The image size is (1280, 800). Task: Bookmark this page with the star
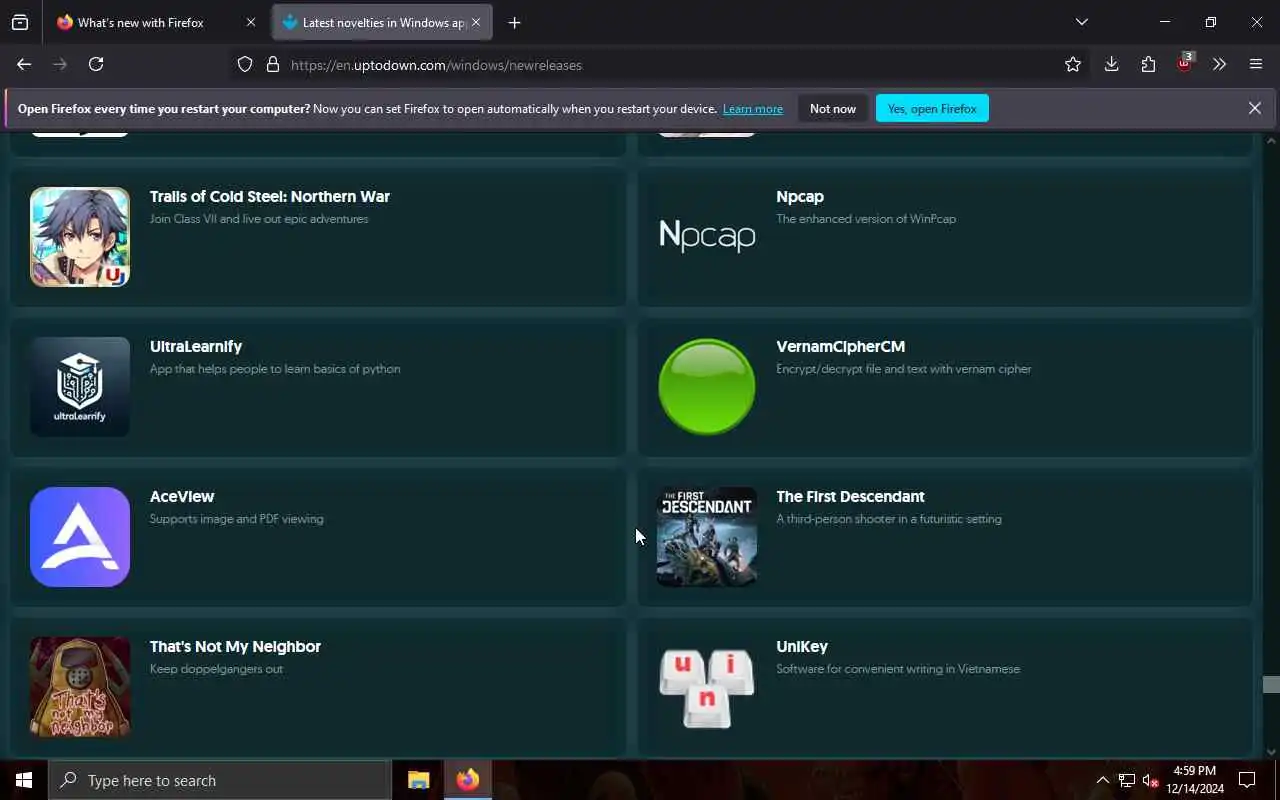(1073, 64)
